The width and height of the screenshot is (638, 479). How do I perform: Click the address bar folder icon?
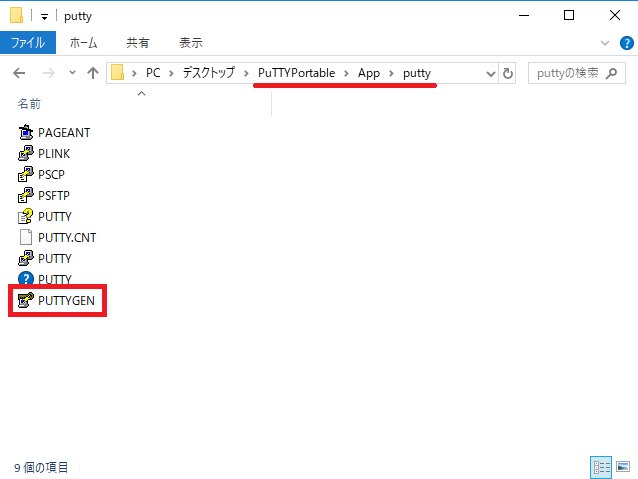pyautogui.click(x=118, y=73)
